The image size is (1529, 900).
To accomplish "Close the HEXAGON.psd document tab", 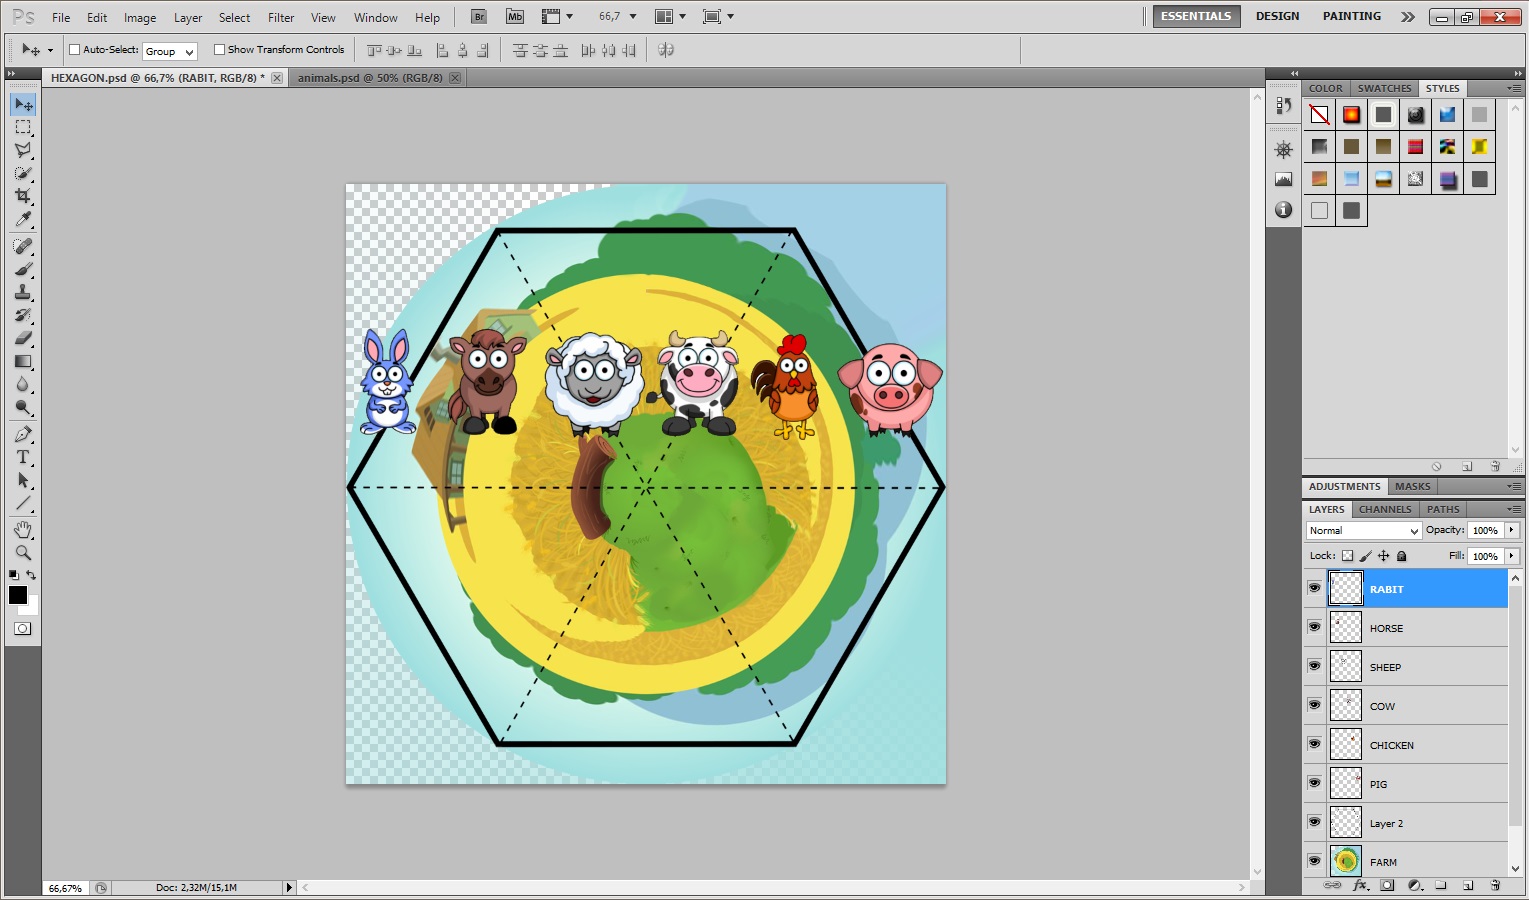I will tap(277, 78).
